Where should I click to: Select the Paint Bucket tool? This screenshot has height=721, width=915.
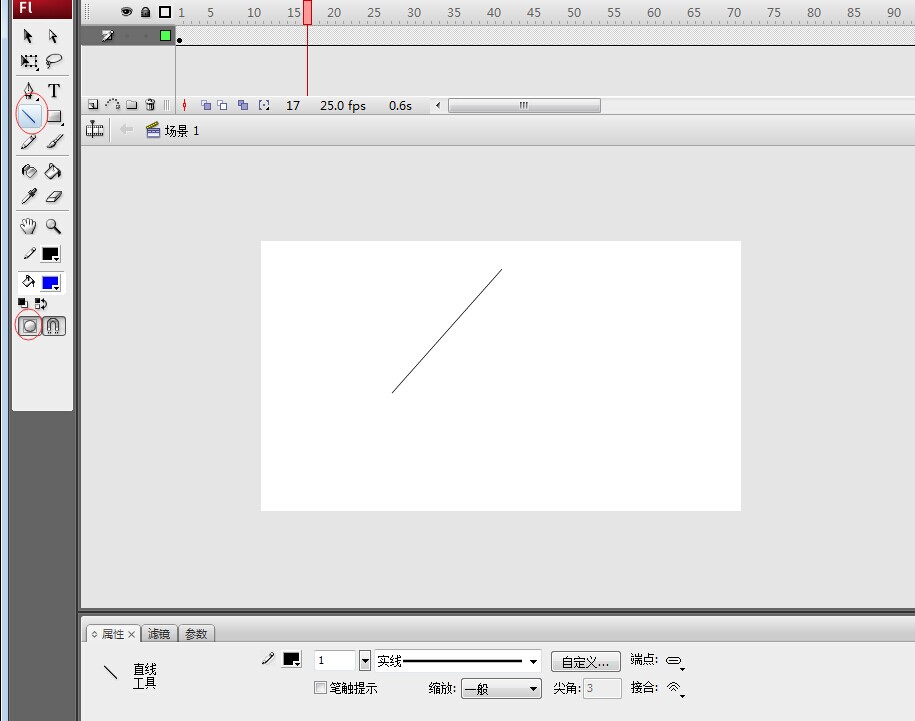[53, 171]
